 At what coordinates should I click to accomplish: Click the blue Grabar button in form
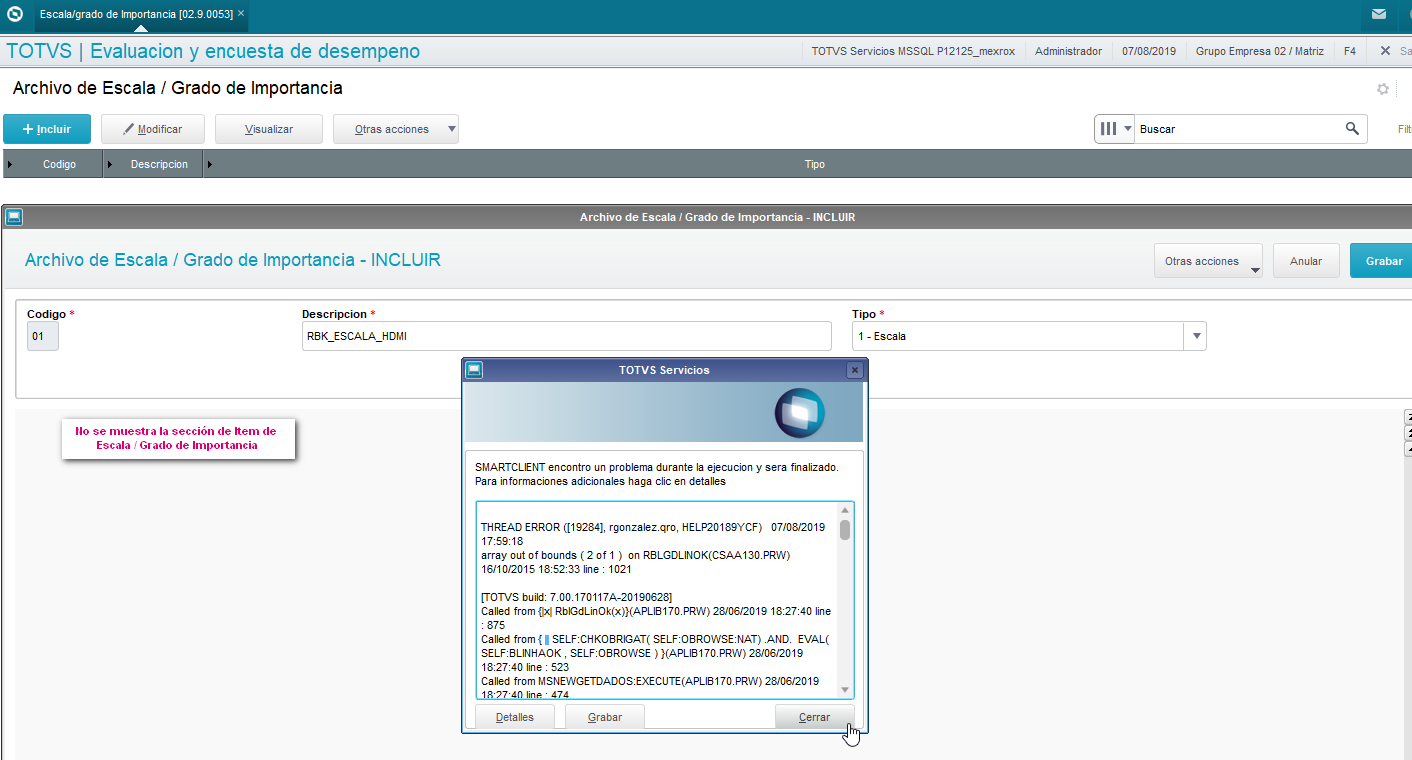coord(1383,260)
